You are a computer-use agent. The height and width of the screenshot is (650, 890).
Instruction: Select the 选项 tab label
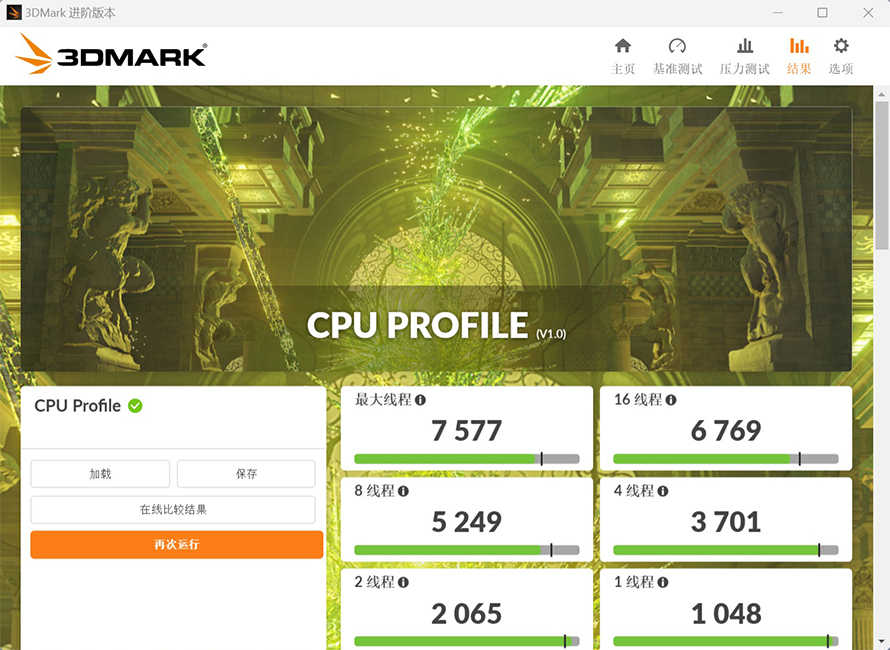coord(841,69)
